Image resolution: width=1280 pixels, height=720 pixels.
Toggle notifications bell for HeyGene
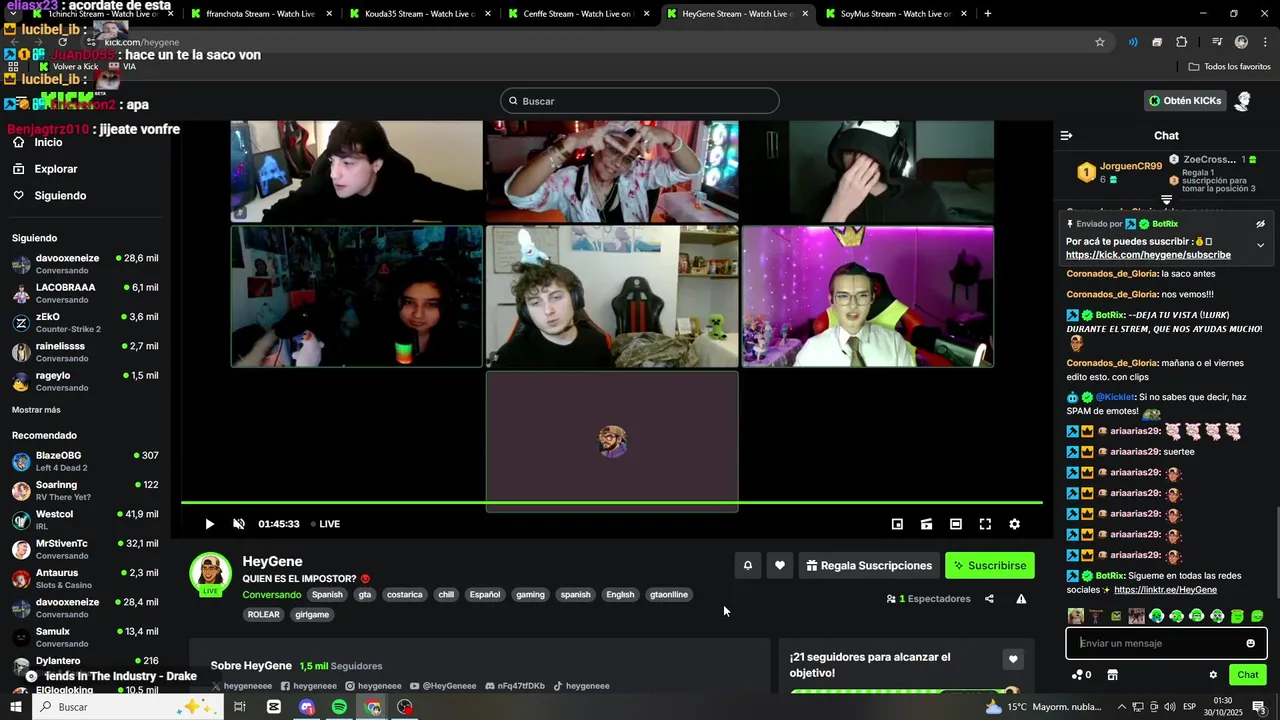747,566
